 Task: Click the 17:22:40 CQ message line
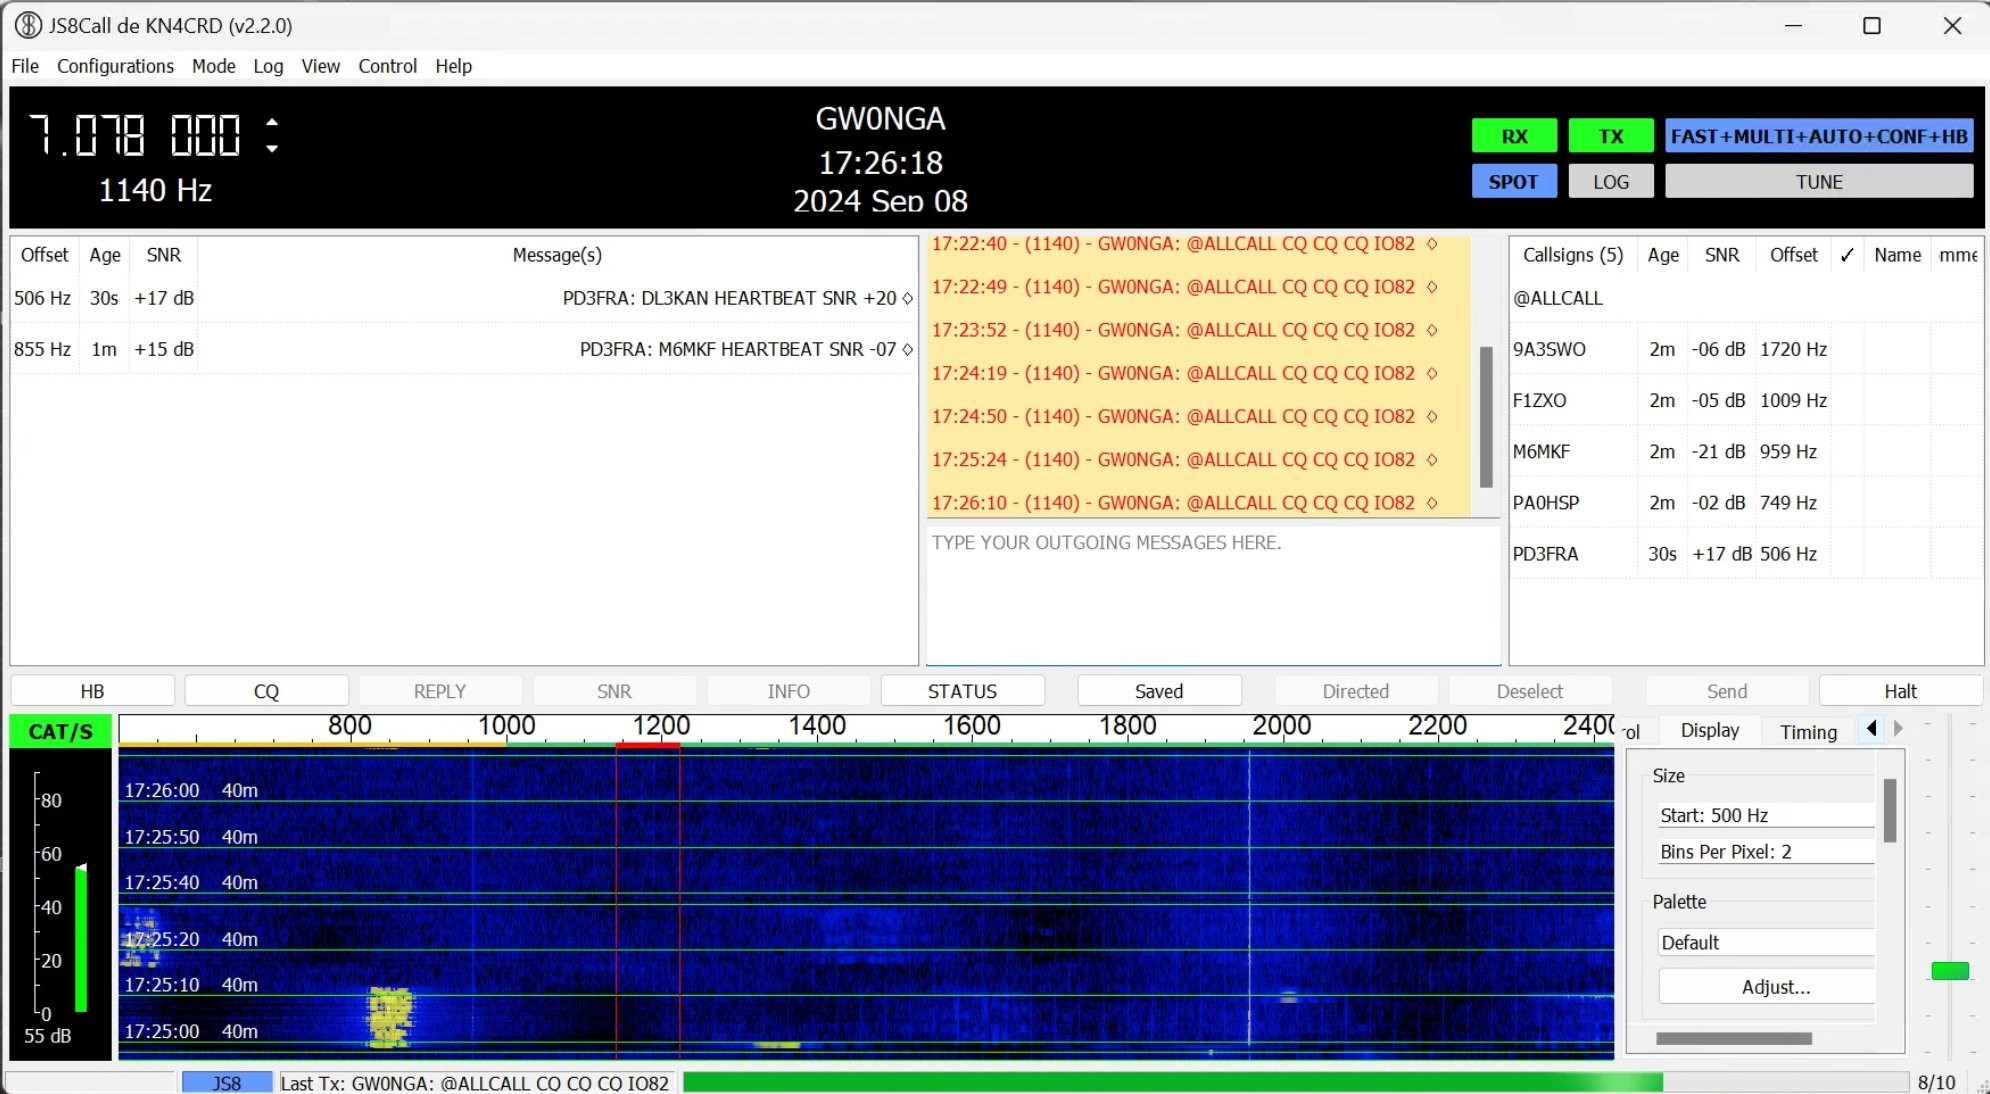coord(1184,243)
